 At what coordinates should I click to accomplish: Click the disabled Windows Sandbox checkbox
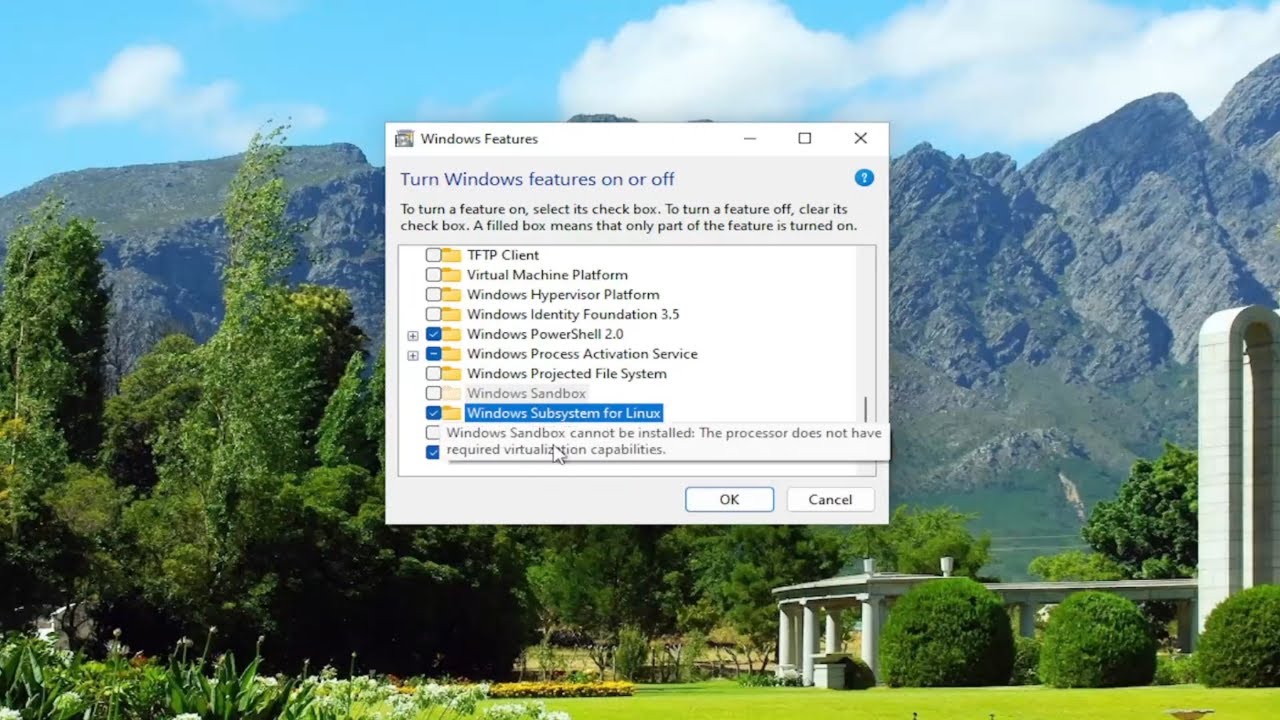(x=433, y=394)
